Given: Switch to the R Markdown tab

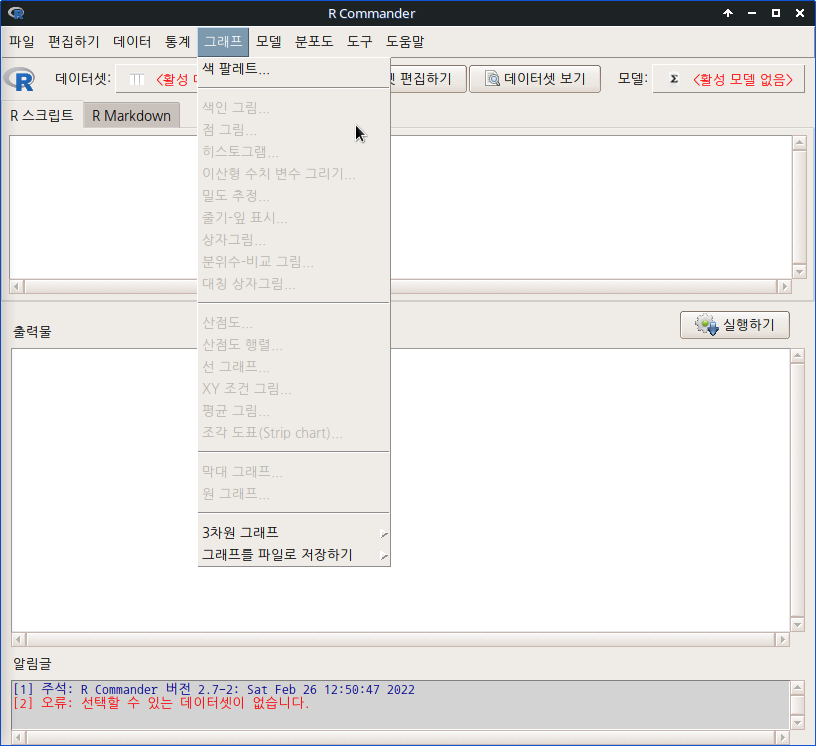Looking at the screenshot, I should point(131,116).
